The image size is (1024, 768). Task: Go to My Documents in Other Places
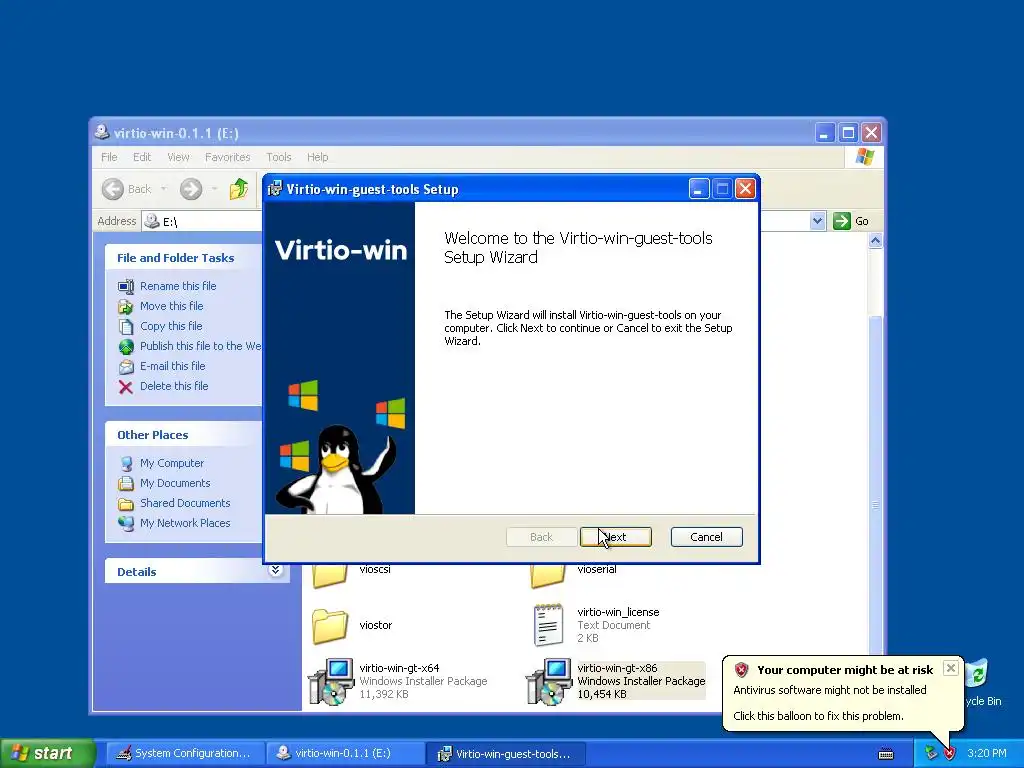pyautogui.click(x=175, y=483)
